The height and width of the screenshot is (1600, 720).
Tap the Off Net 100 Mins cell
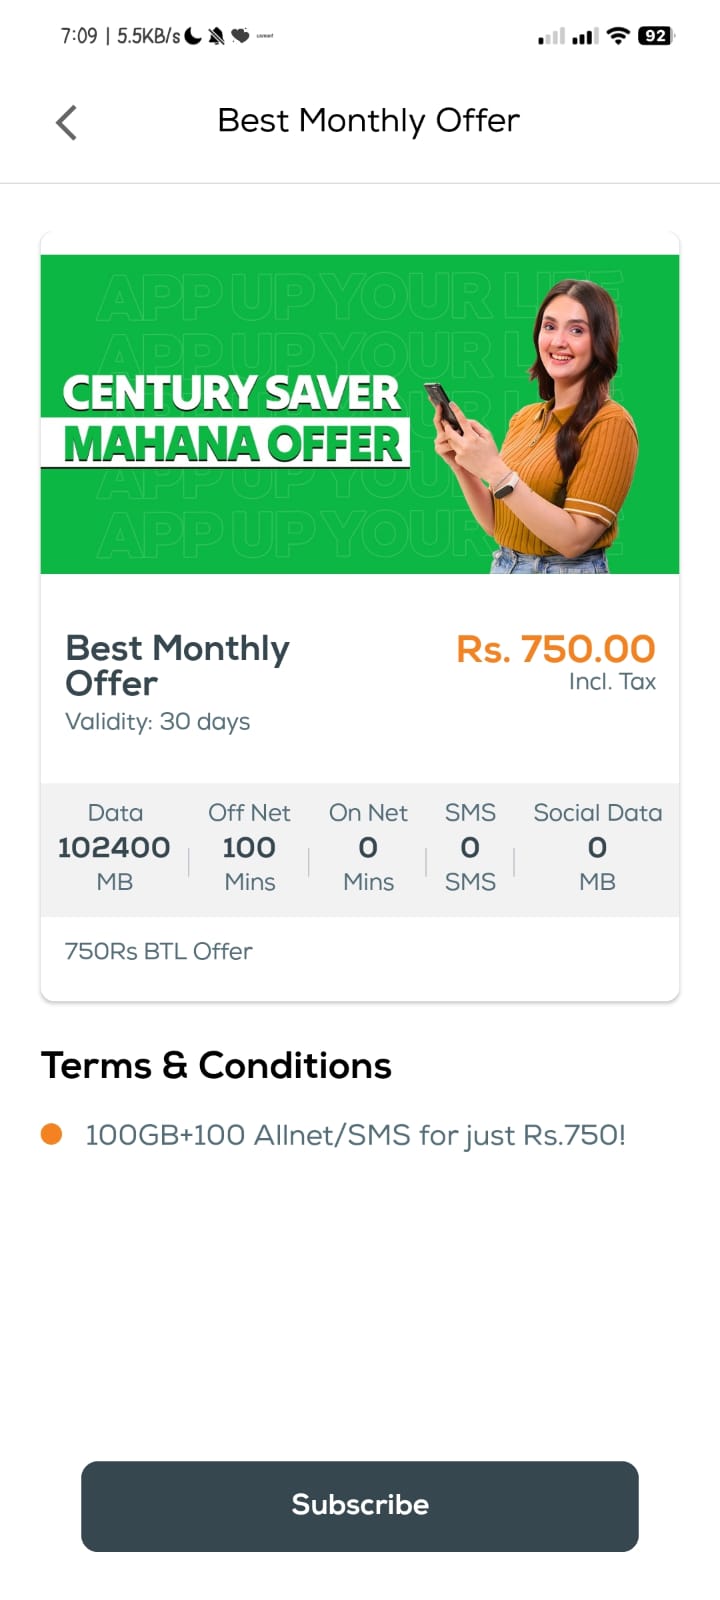249,848
